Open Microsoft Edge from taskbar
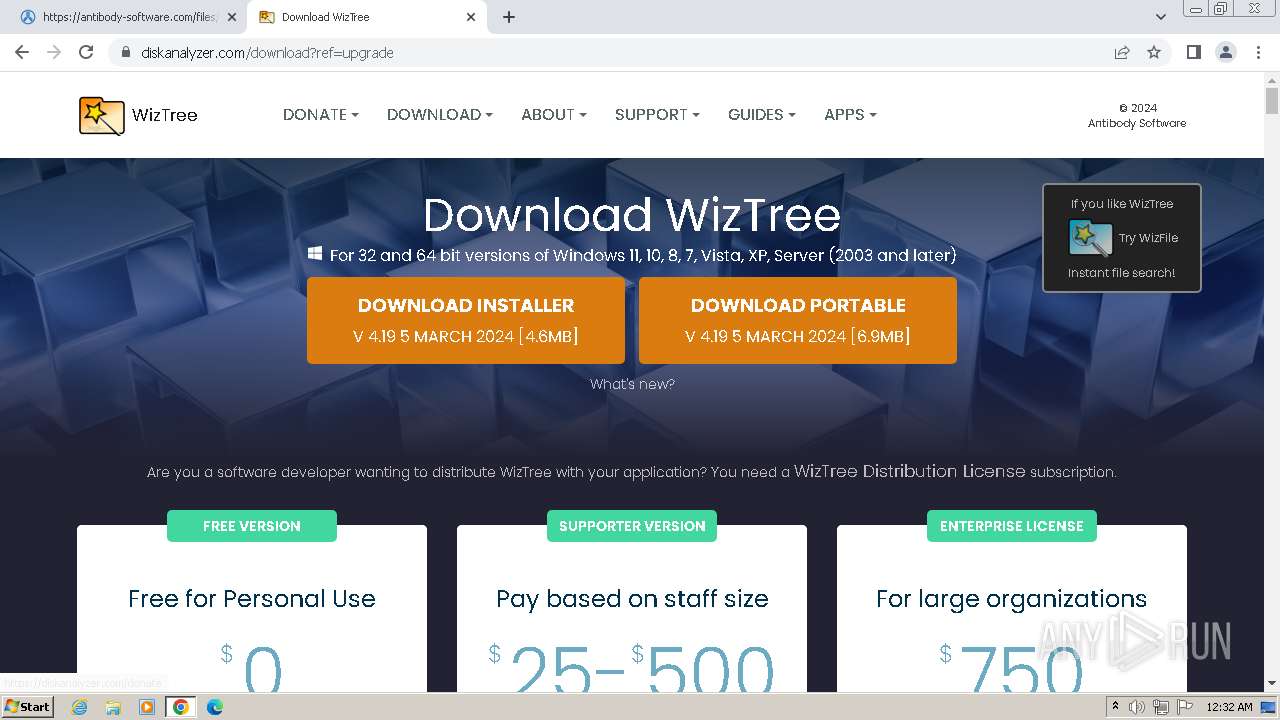 (x=215, y=707)
